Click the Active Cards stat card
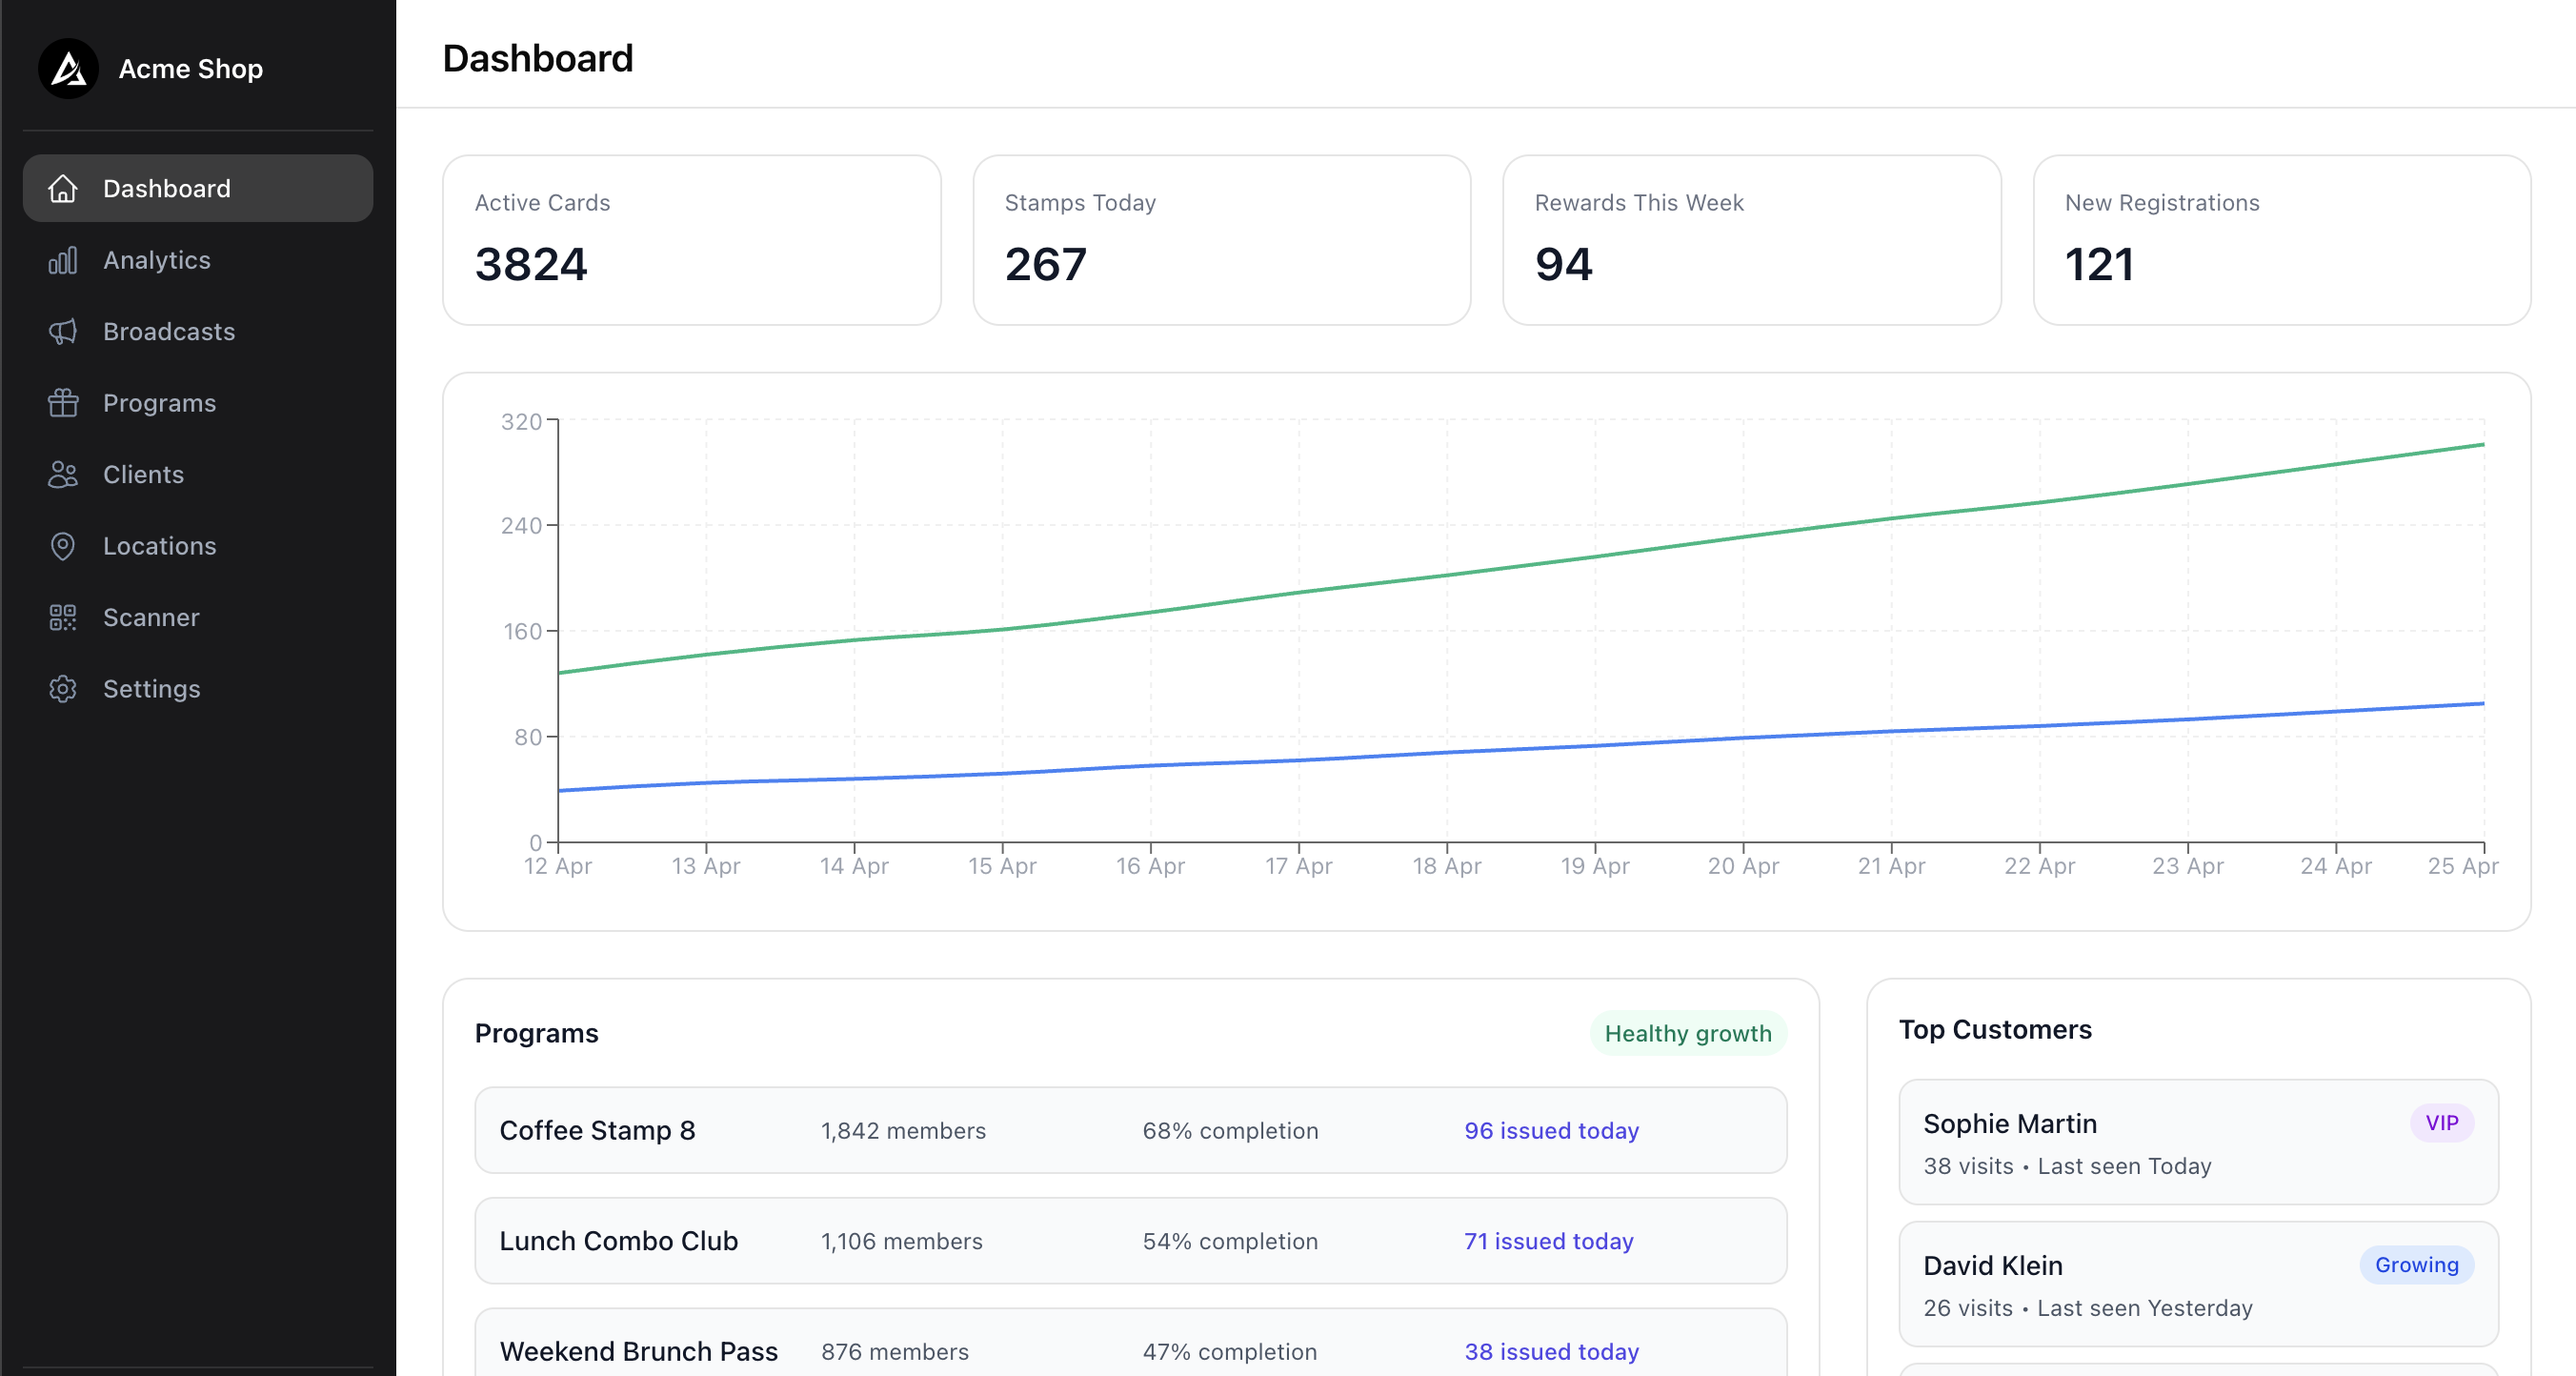The width and height of the screenshot is (2576, 1376). click(691, 240)
